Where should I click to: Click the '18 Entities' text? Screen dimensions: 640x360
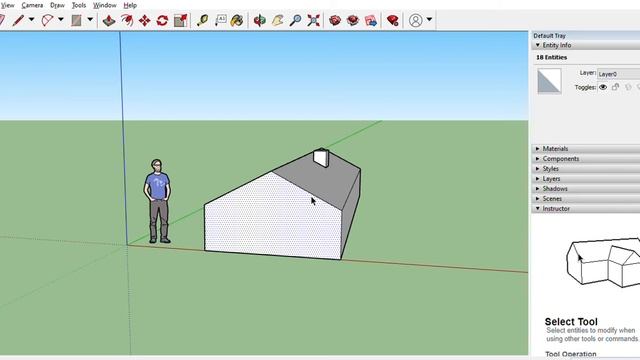tap(551, 58)
